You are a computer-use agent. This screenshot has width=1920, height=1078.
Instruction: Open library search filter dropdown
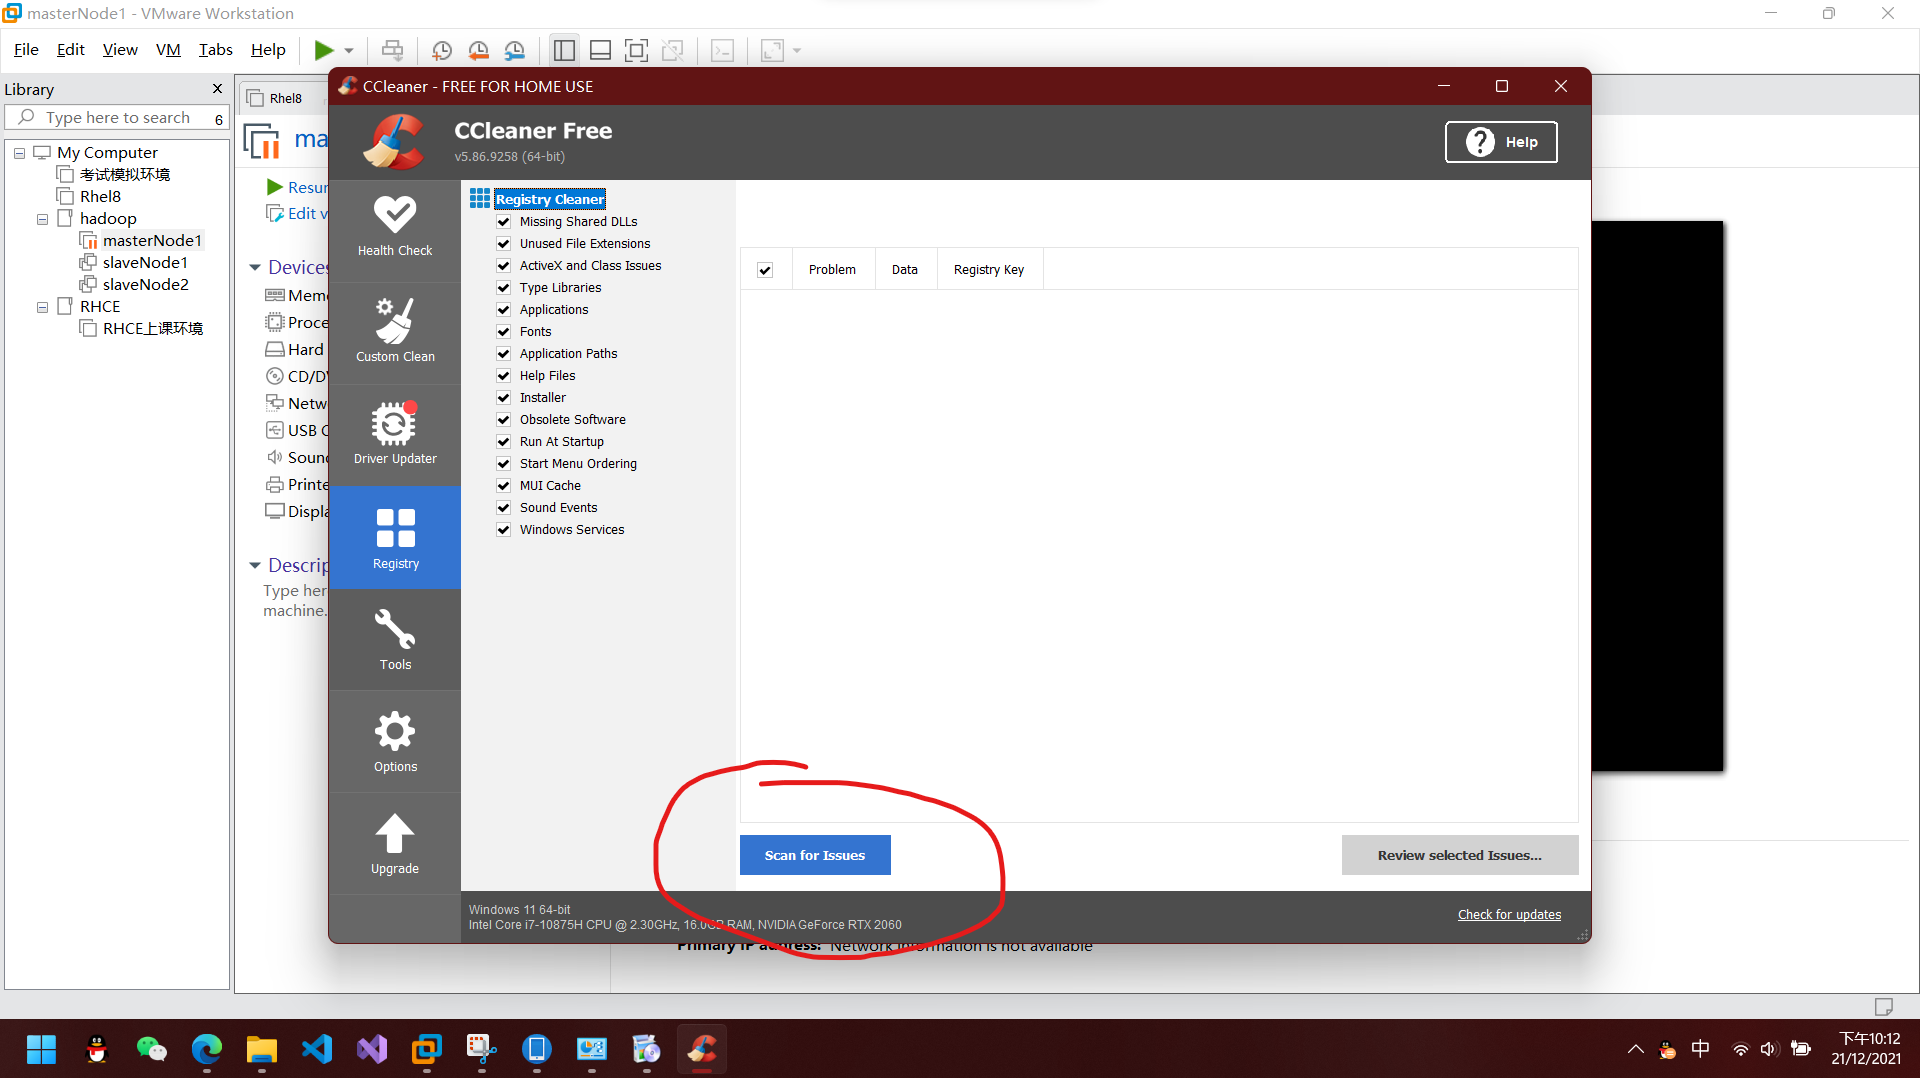tap(218, 118)
